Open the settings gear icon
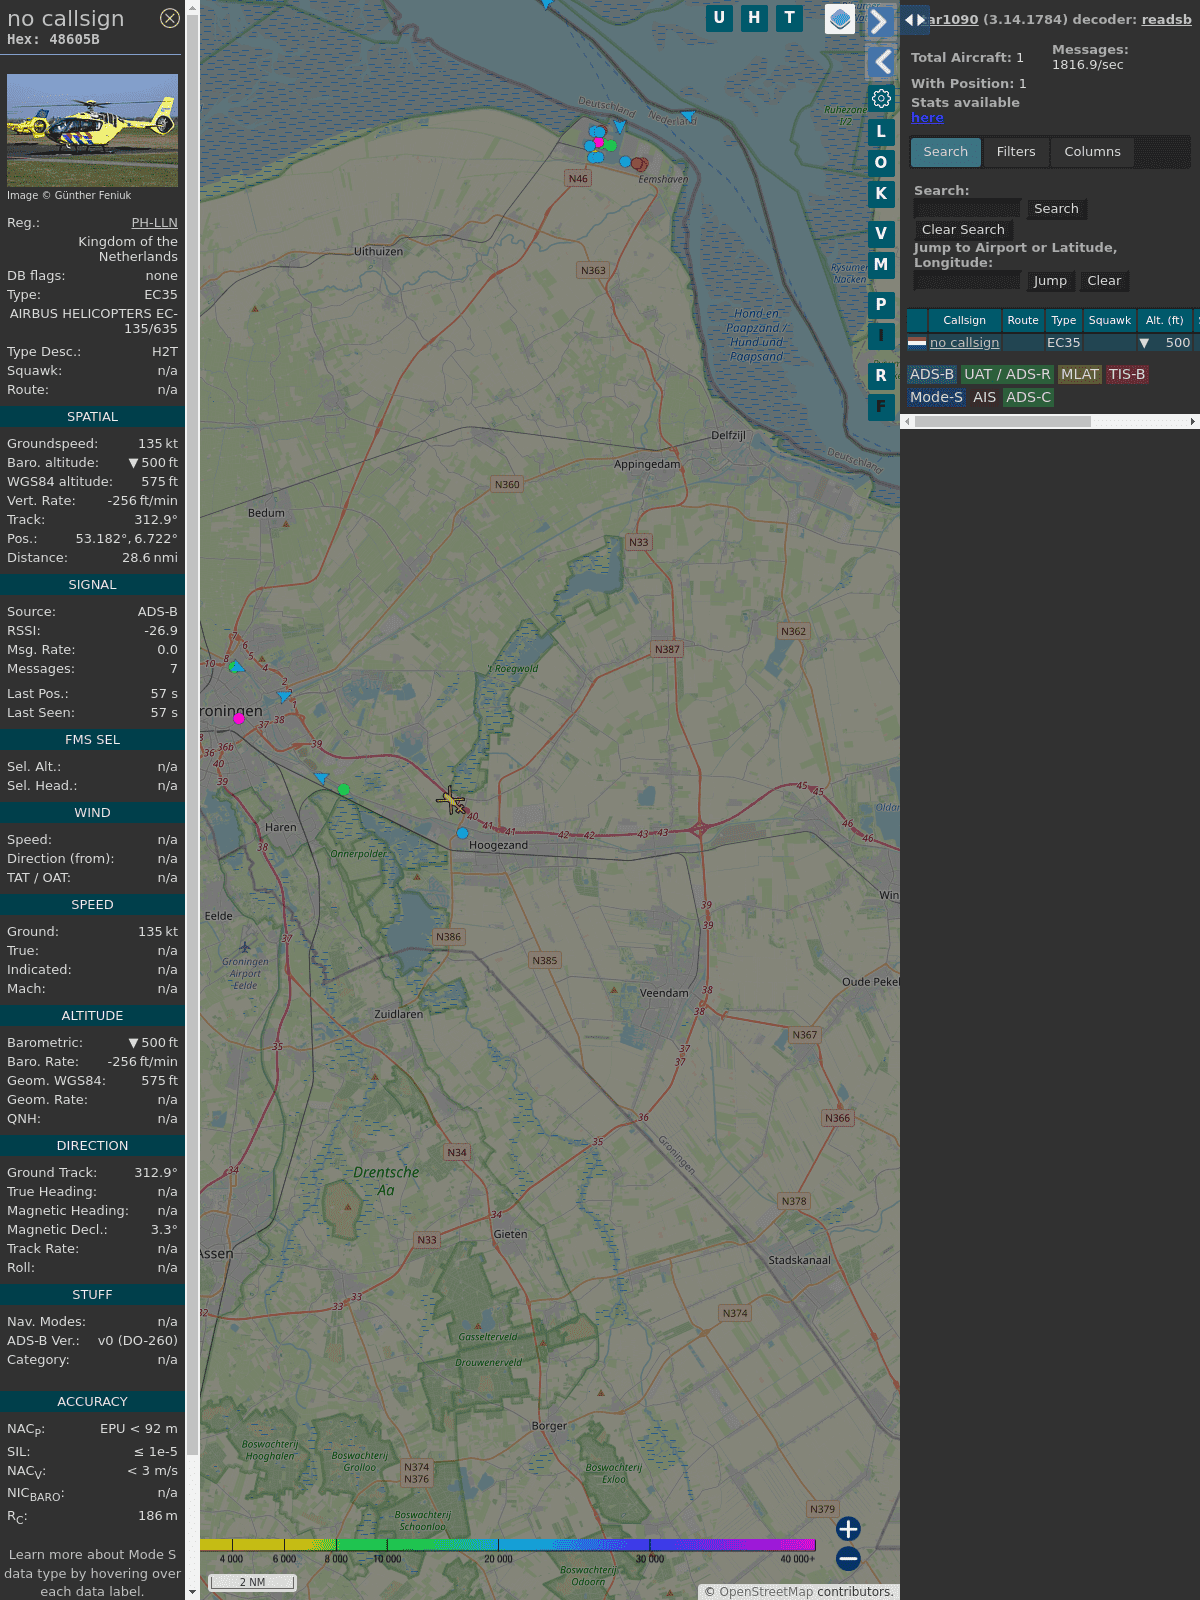Viewport: 1200px width, 1600px height. [x=881, y=99]
